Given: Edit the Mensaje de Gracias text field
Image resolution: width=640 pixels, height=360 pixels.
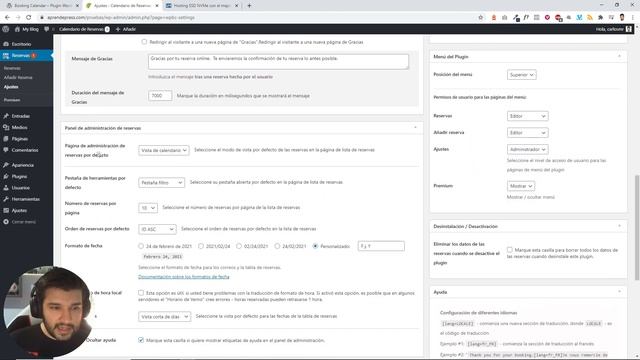Looking at the screenshot, I should point(278,62).
